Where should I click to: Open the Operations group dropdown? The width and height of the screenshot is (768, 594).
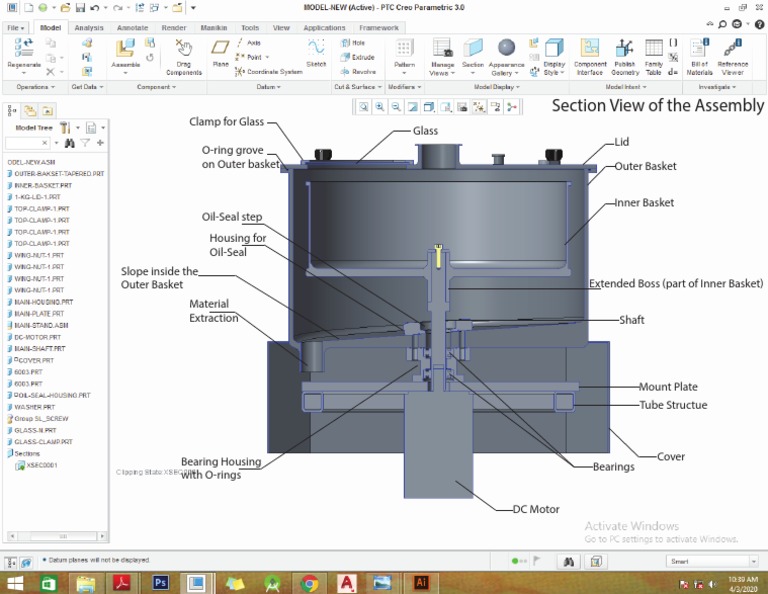pos(35,87)
